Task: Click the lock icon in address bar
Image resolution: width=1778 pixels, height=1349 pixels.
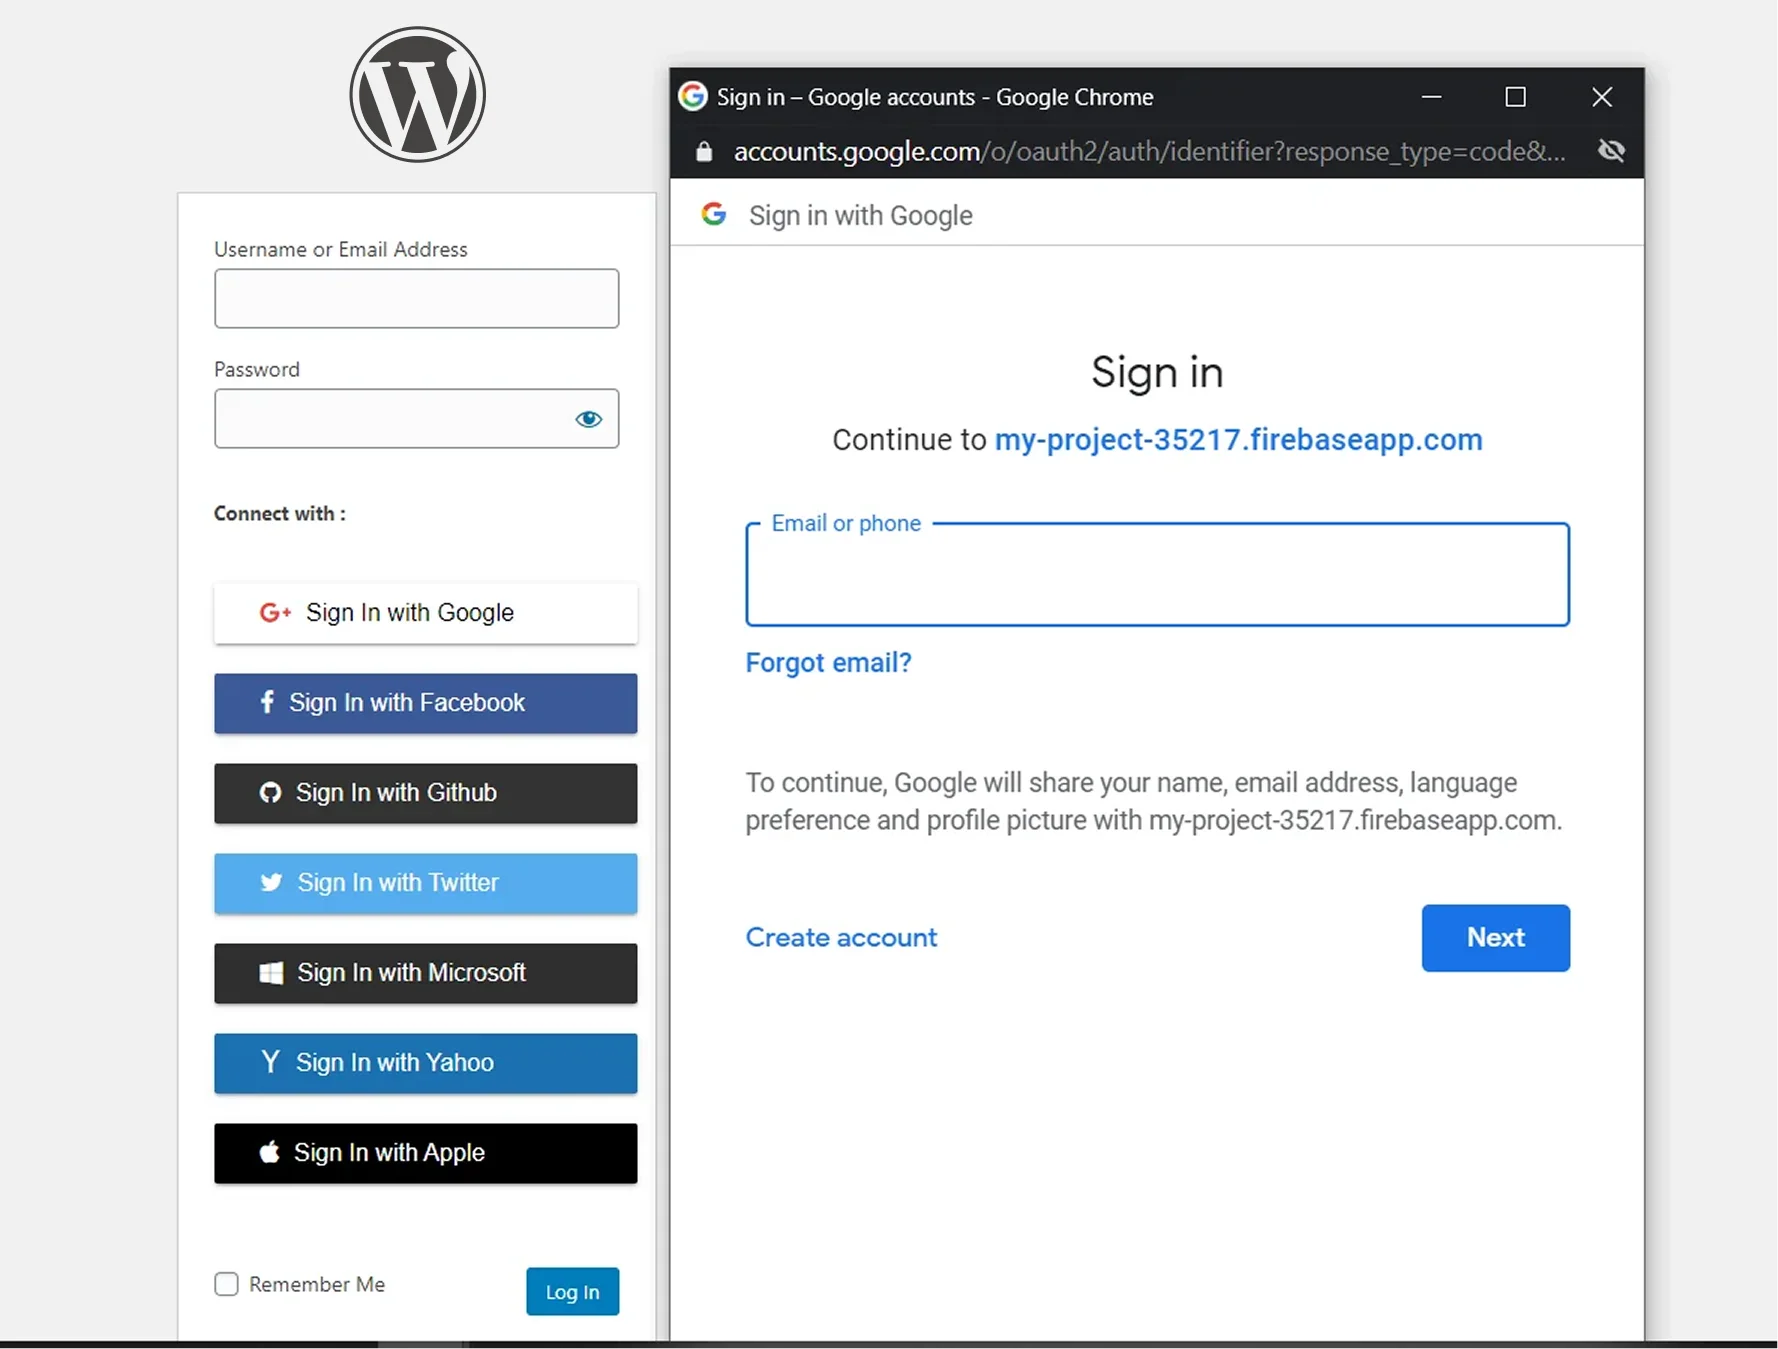Action: (704, 151)
